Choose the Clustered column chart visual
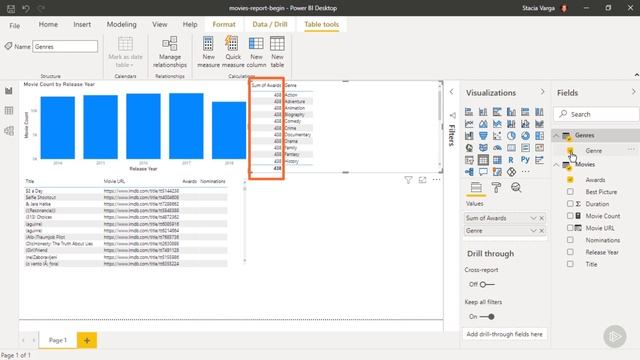The width and height of the screenshot is (640, 360). (511, 112)
